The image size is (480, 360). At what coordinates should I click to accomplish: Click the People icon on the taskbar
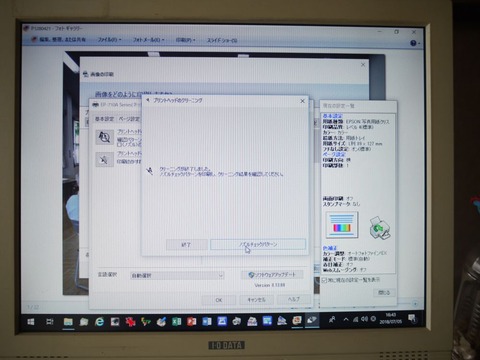pyautogui.click(x=332, y=319)
